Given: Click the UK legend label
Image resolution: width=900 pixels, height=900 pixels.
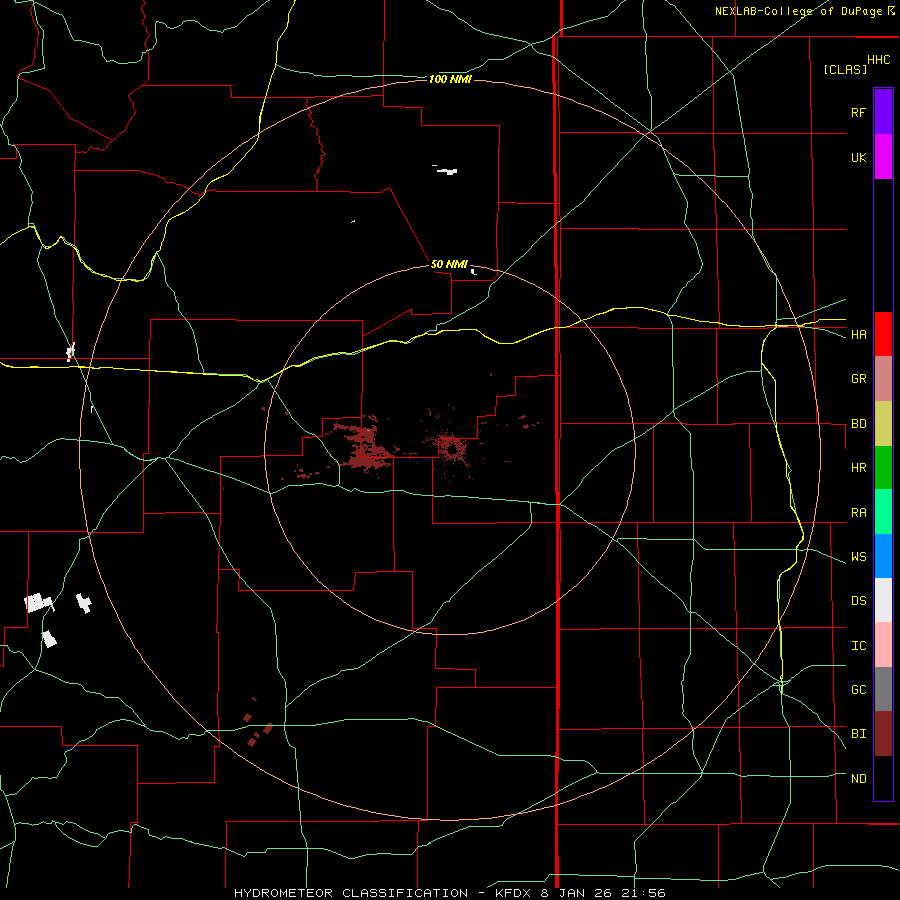Looking at the screenshot, I should pyautogui.click(x=858, y=157).
